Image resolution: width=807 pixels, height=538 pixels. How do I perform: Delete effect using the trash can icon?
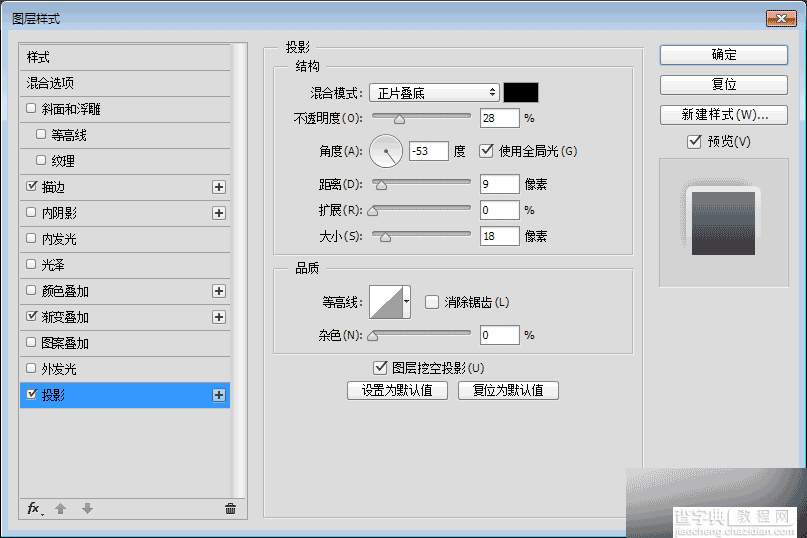pos(230,509)
